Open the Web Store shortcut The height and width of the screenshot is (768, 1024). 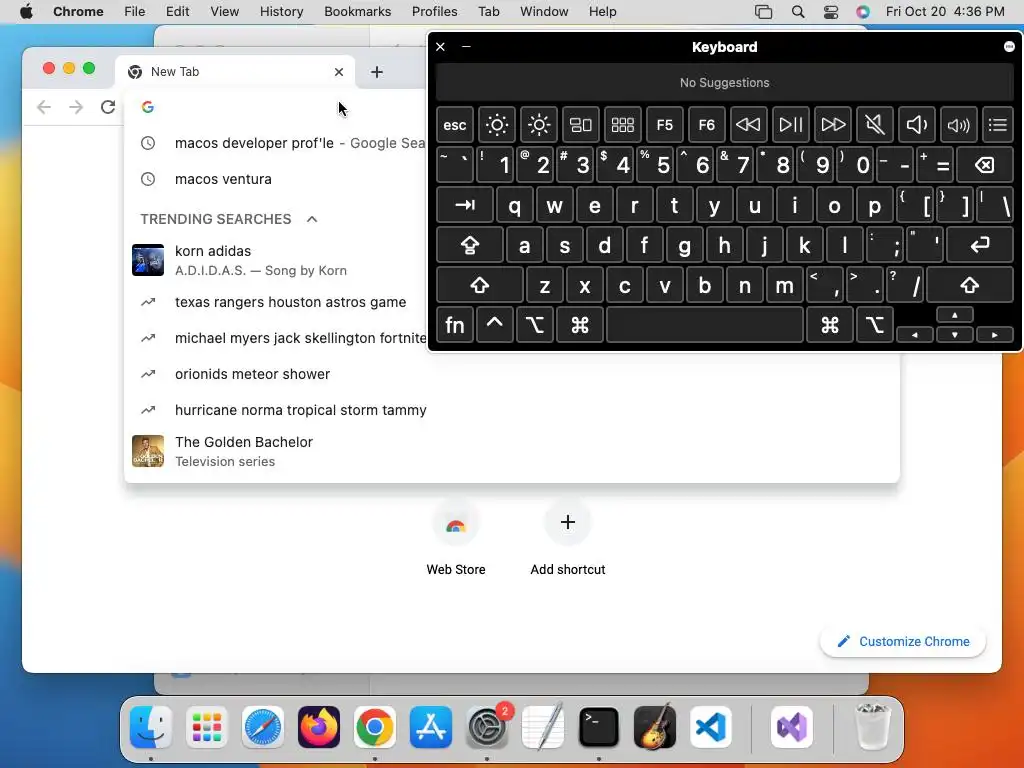click(x=456, y=537)
